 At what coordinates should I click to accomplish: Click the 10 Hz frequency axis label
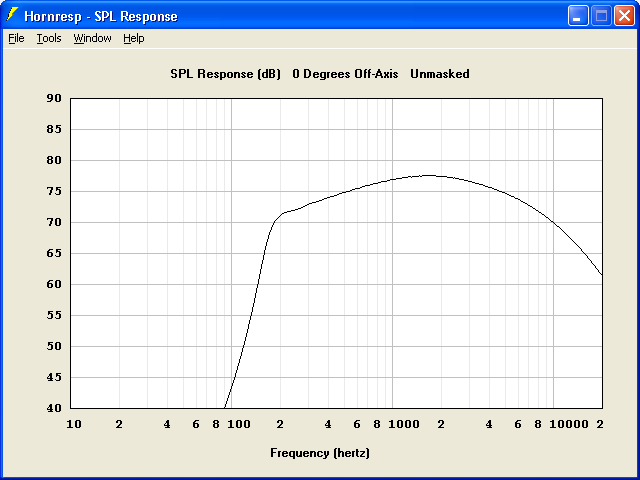(74, 424)
